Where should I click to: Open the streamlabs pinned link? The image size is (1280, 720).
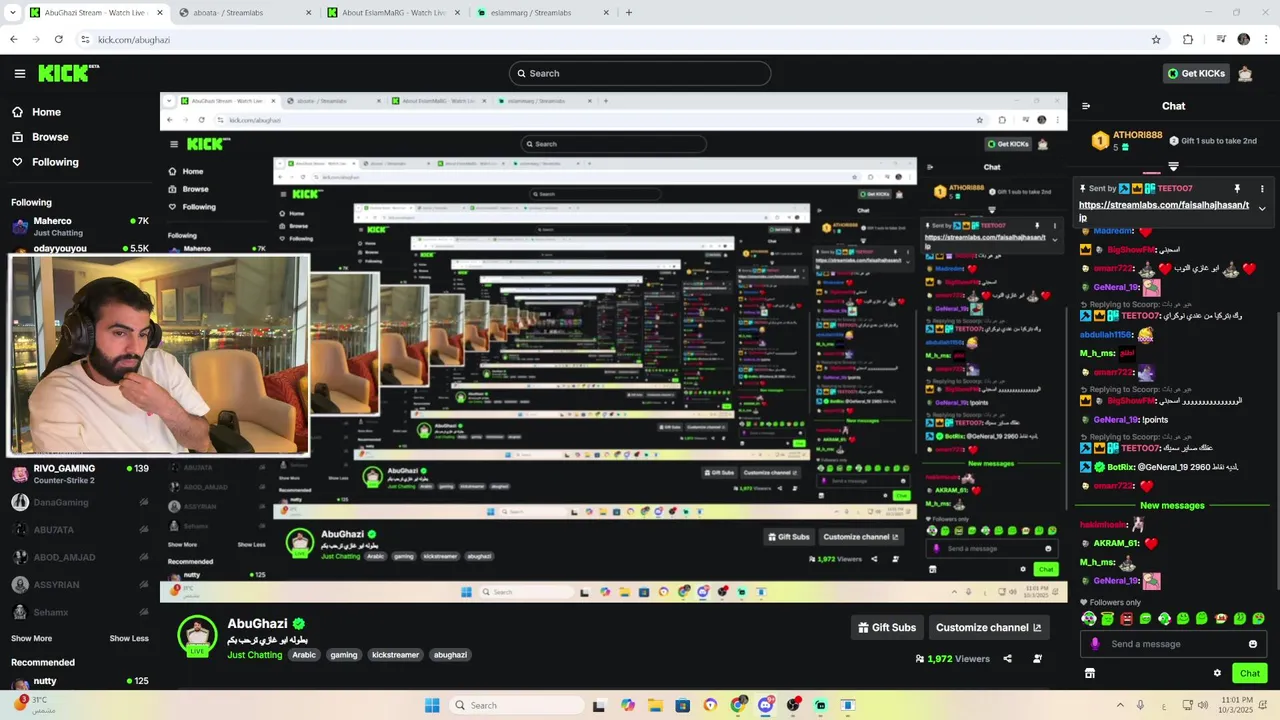(x=1164, y=211)
